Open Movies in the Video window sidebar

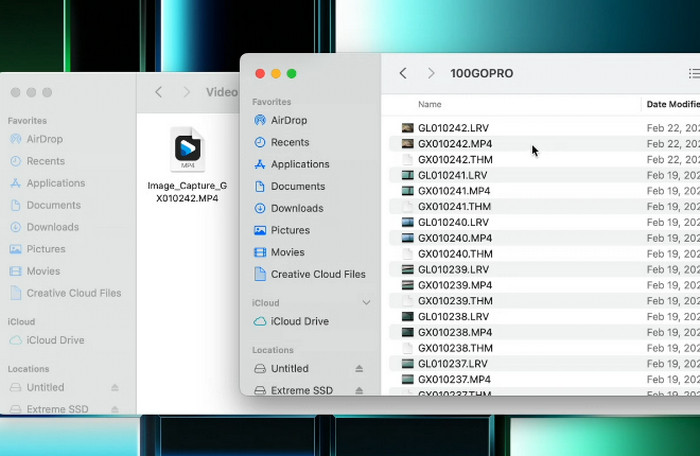35,271
